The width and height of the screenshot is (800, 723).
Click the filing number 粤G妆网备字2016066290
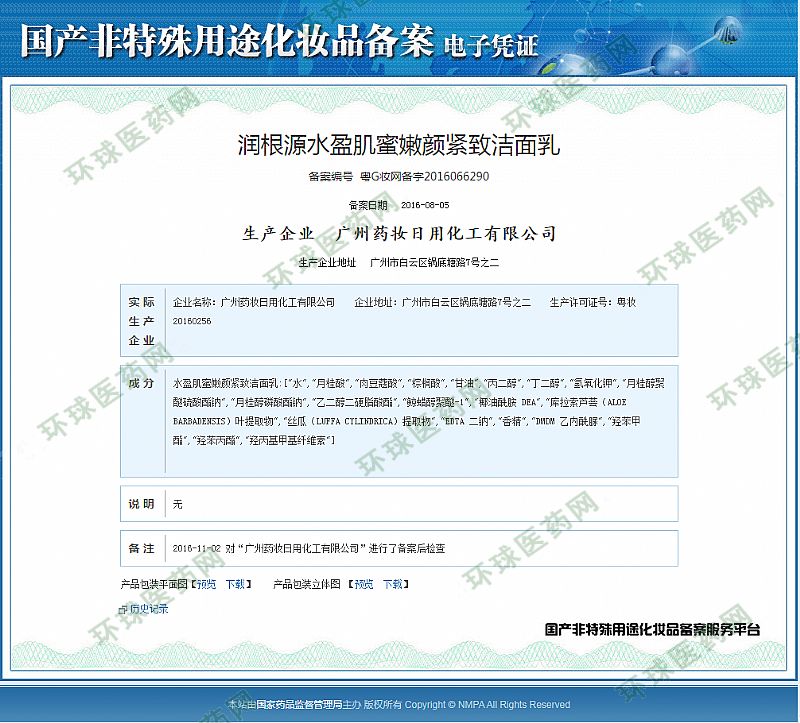coord(424,177)
